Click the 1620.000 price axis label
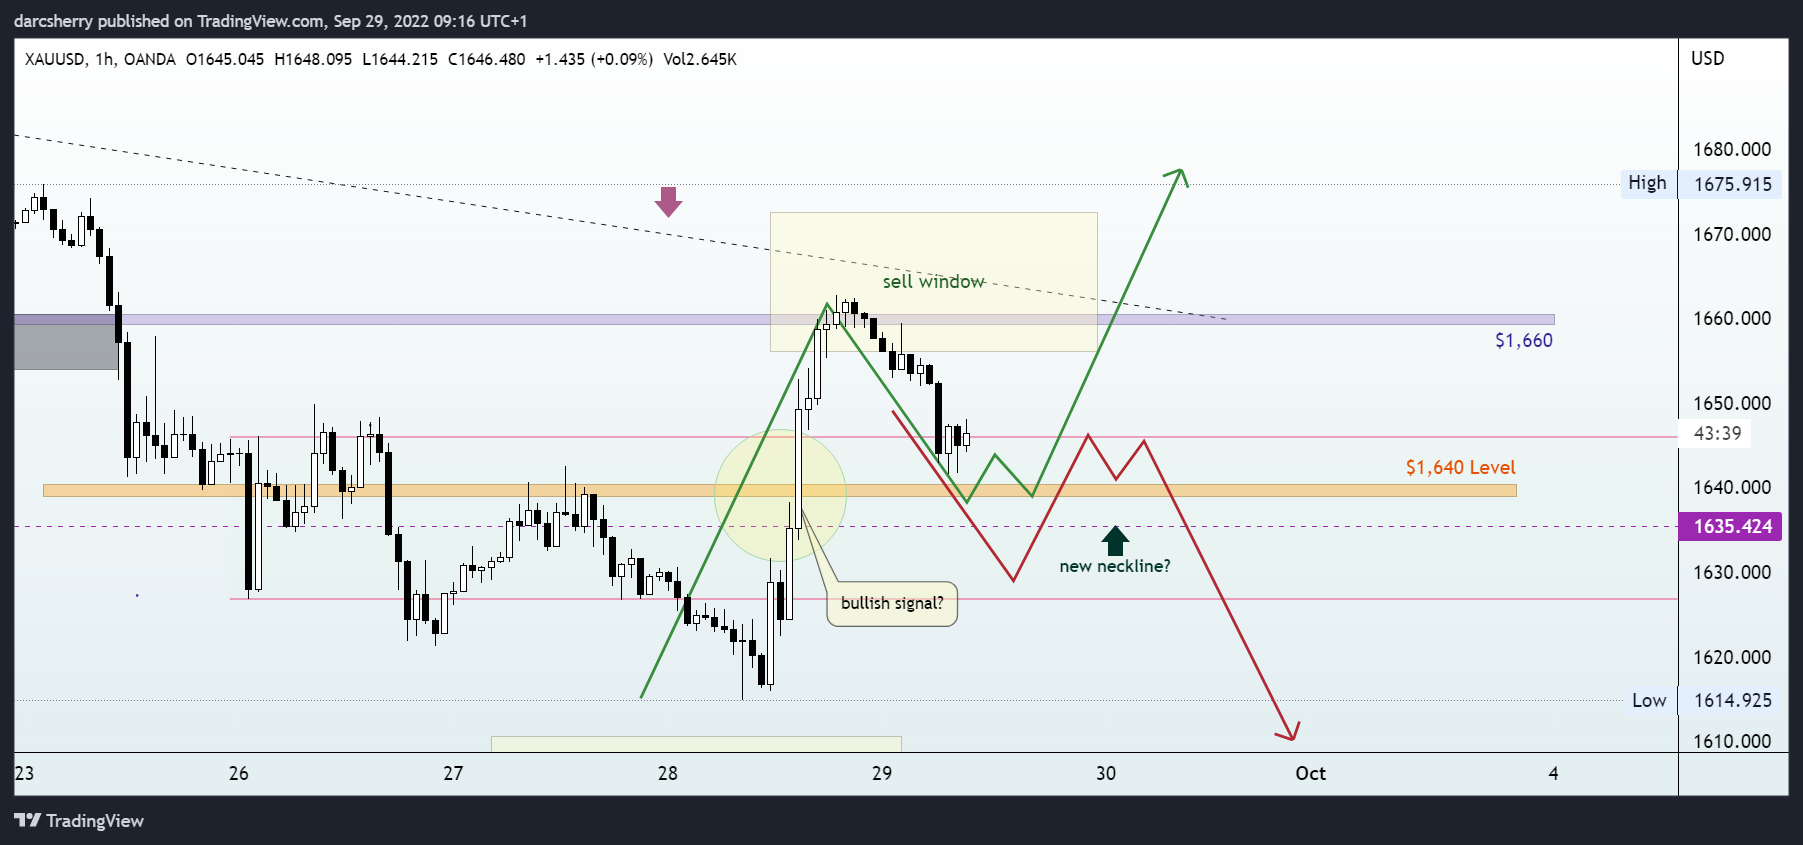Viewport: 1803px width, 845px height. click(1732, 657)
